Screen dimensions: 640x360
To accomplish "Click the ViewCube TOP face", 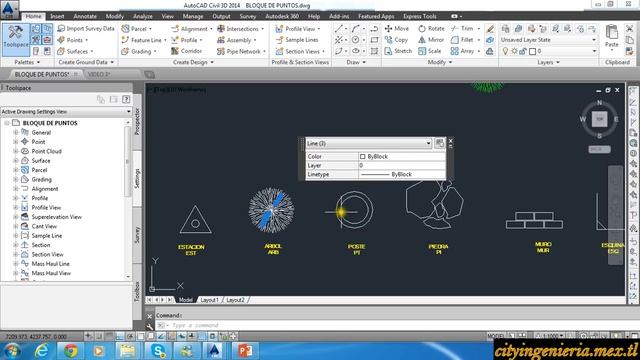I will [599, 119].
